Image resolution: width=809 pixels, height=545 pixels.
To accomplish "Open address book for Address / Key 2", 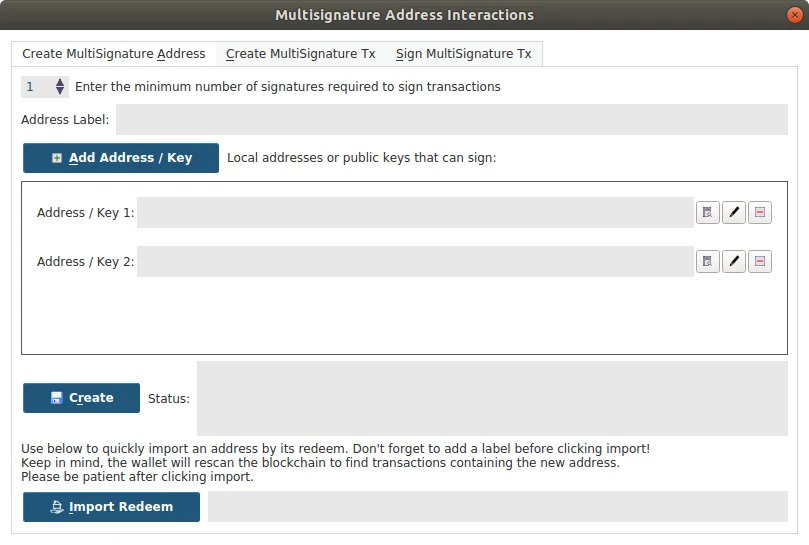I will [x=707, y=261].
